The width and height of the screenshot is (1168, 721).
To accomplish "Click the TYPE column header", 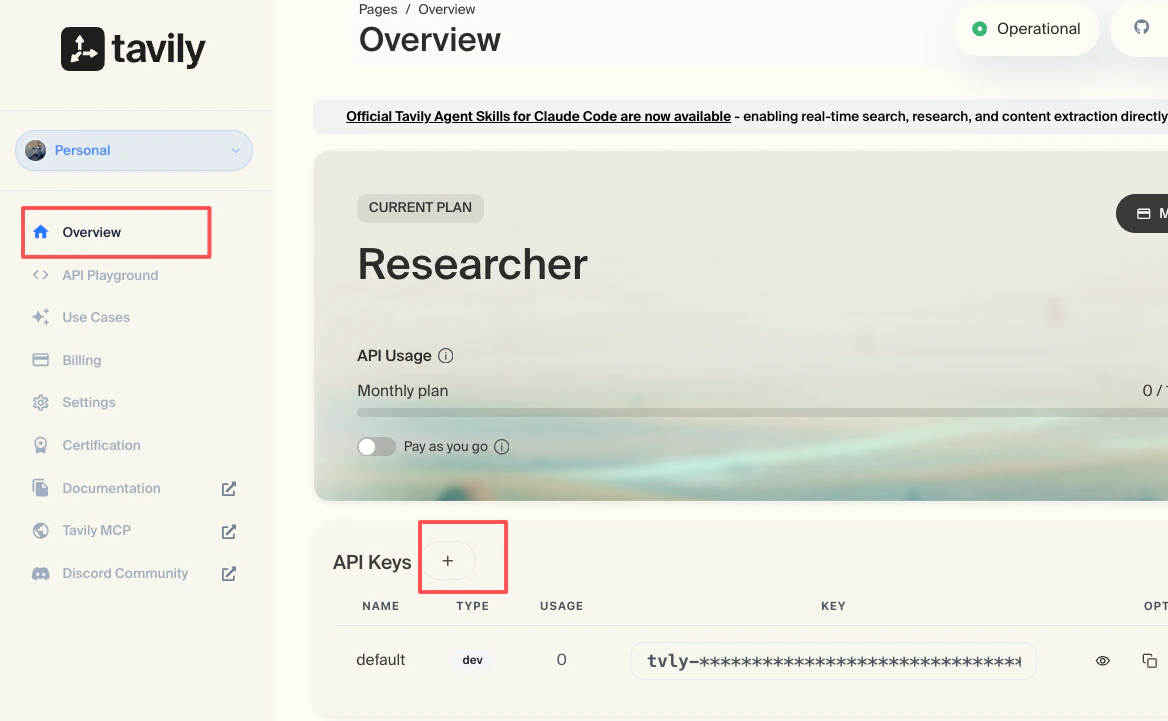I will point(472,606).
